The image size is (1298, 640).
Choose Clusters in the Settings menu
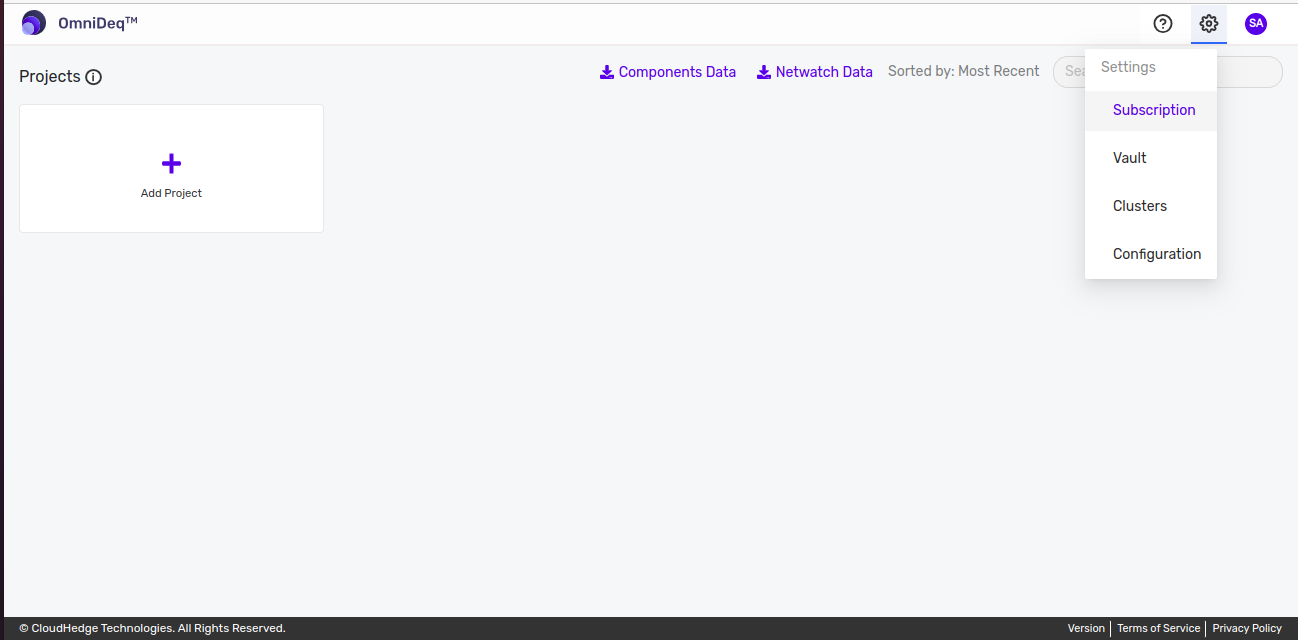1151,206
